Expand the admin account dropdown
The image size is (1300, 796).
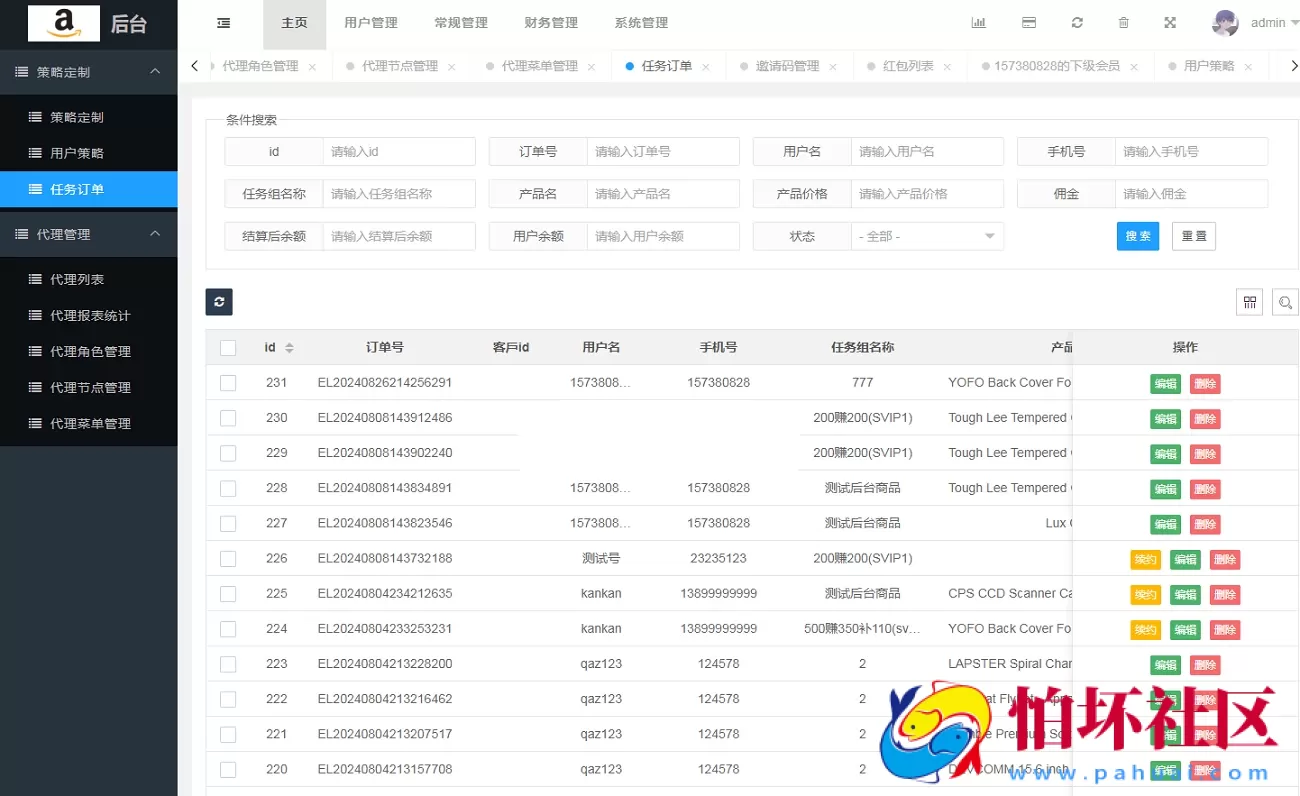click(x=1265, y=22)
